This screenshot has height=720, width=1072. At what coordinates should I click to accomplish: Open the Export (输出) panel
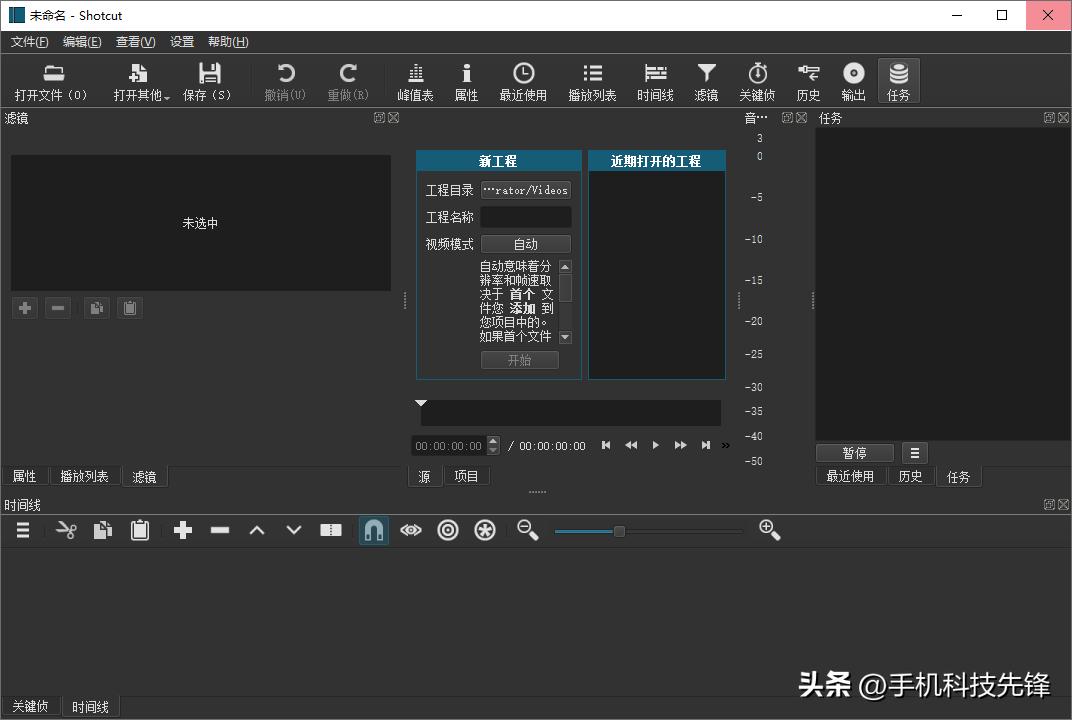pos(852,80)
